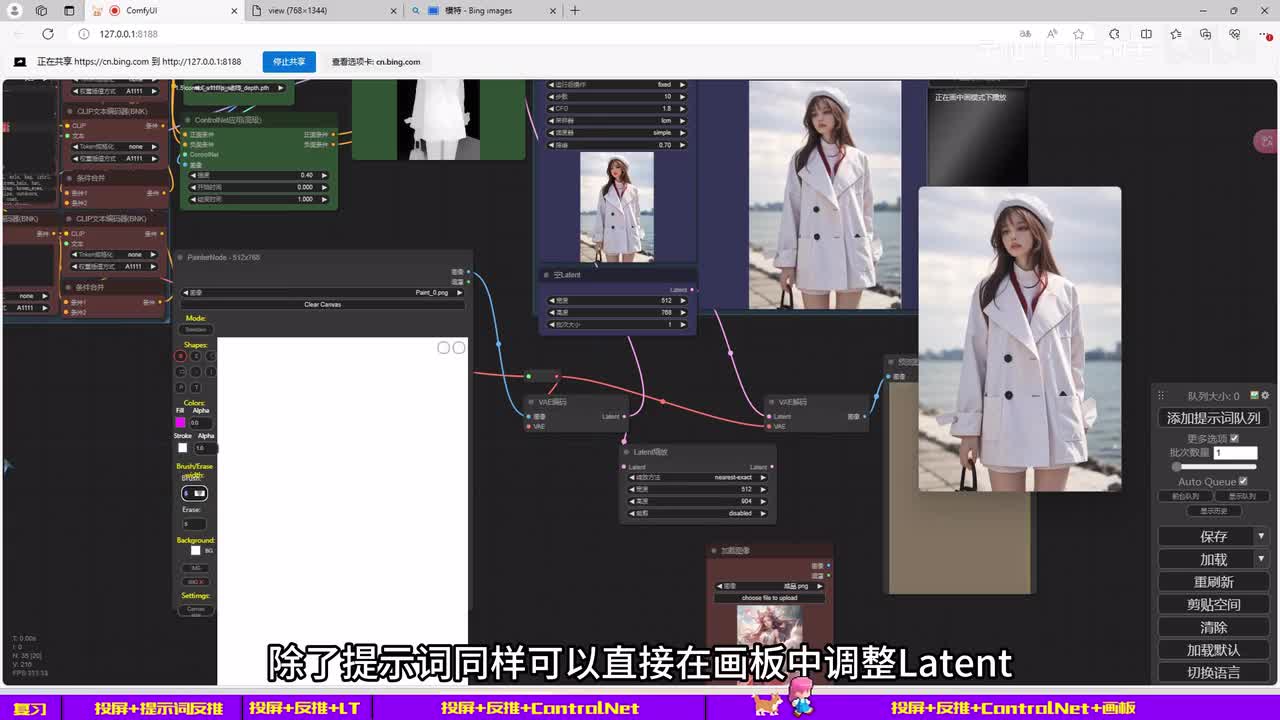1280x720 pixels.
Task: Click the browser refresh icon
Action: click(47, 34)
